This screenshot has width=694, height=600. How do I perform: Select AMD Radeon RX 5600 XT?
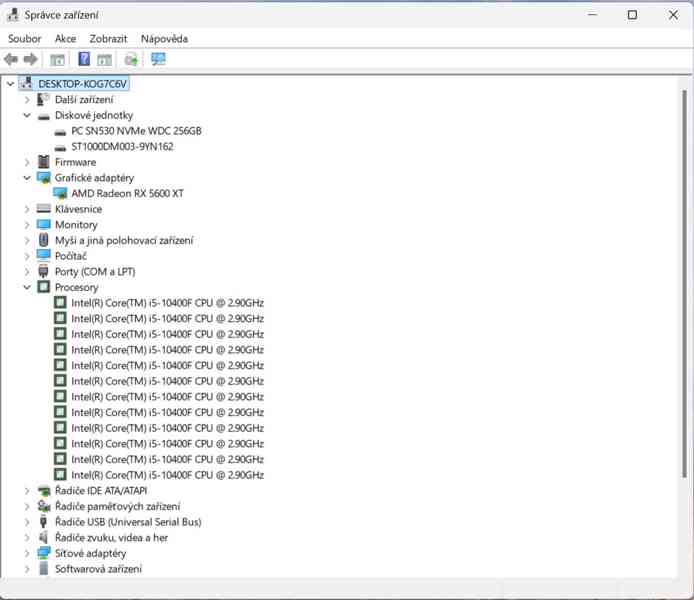point(127,193)
